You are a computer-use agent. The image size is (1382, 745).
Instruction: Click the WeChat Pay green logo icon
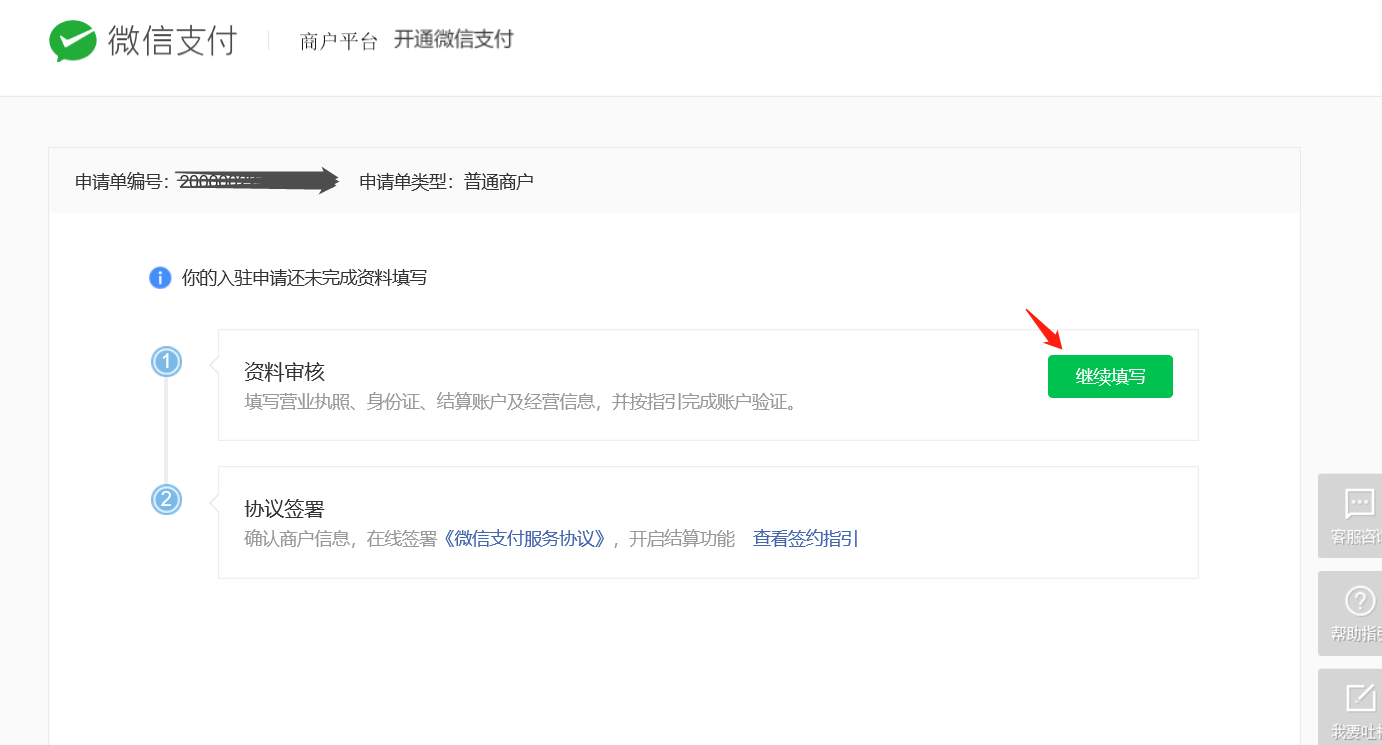(x=73, y=41)
